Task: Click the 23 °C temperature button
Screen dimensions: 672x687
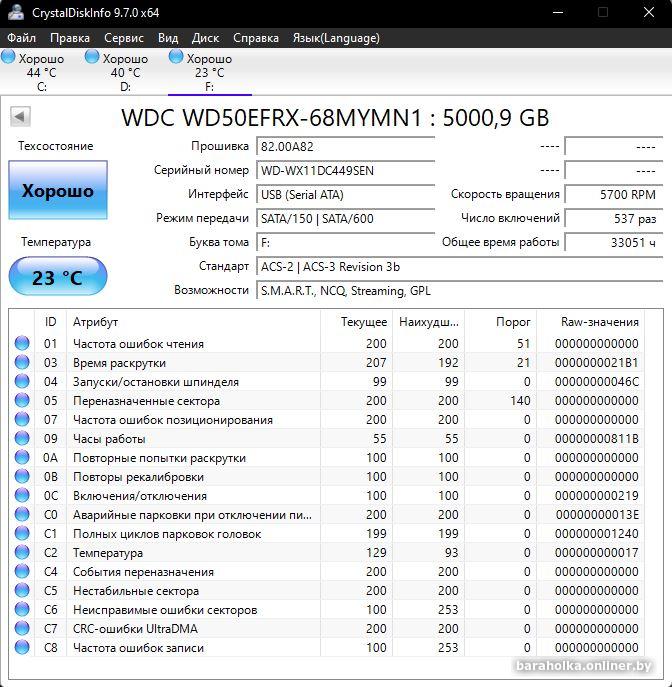Action: pyautogui.click(x=58, y=277)
